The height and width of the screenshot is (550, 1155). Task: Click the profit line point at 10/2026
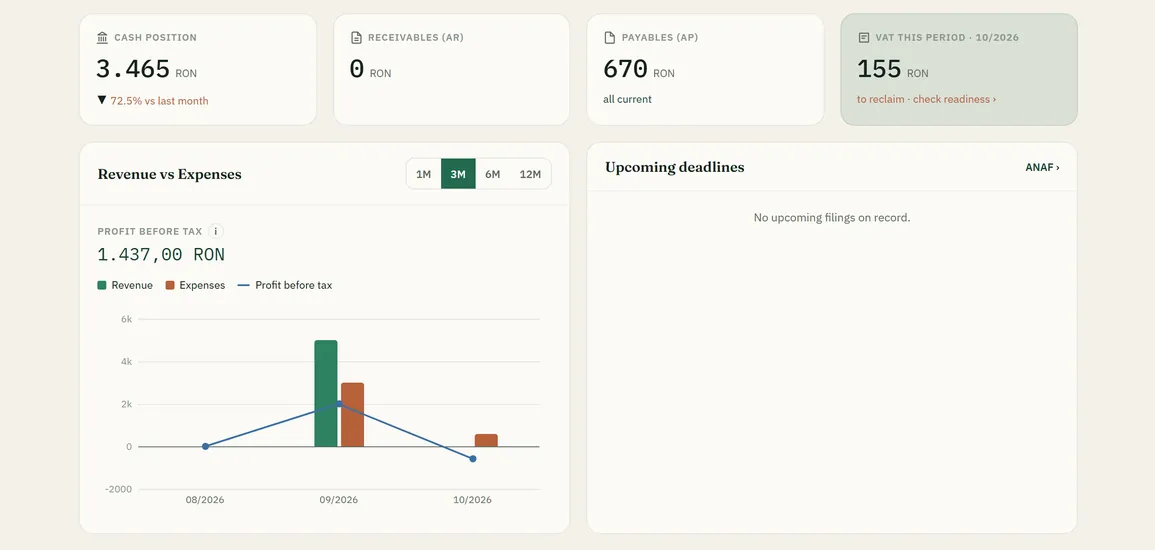point(473,459)
